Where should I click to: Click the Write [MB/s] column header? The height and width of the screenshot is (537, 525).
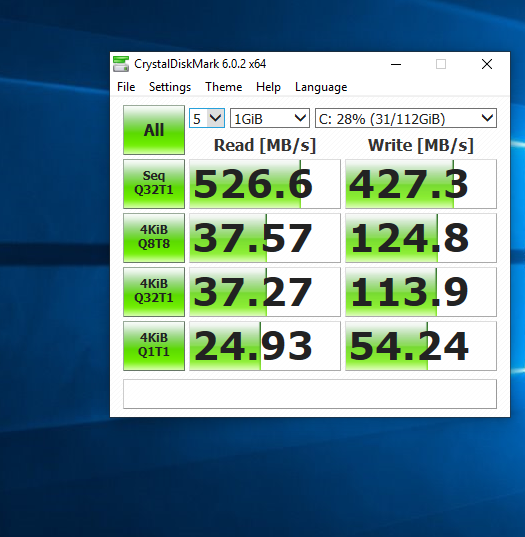pyautogui.click(x=421, y=145)
